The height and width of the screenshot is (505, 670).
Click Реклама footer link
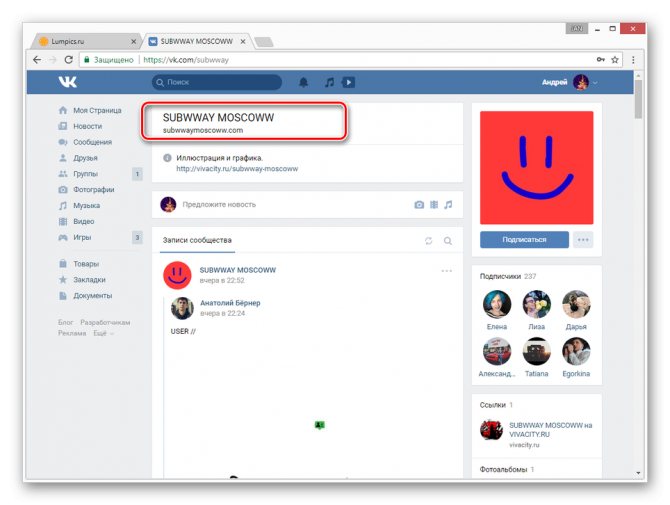pos(72,333)
